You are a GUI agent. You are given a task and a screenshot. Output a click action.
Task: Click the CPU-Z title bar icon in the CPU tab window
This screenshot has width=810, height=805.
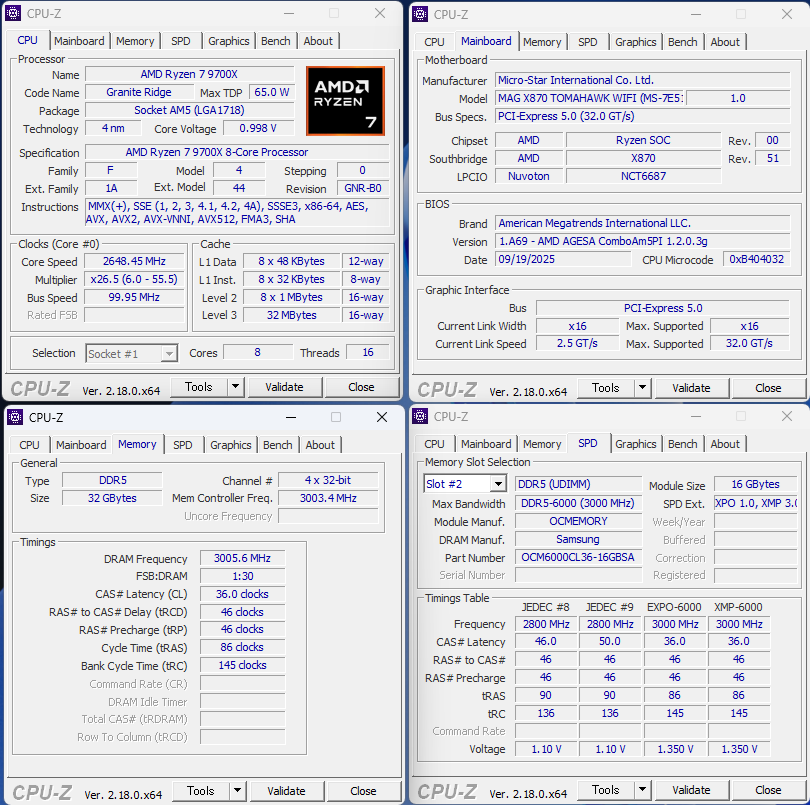tap(14, 14)
